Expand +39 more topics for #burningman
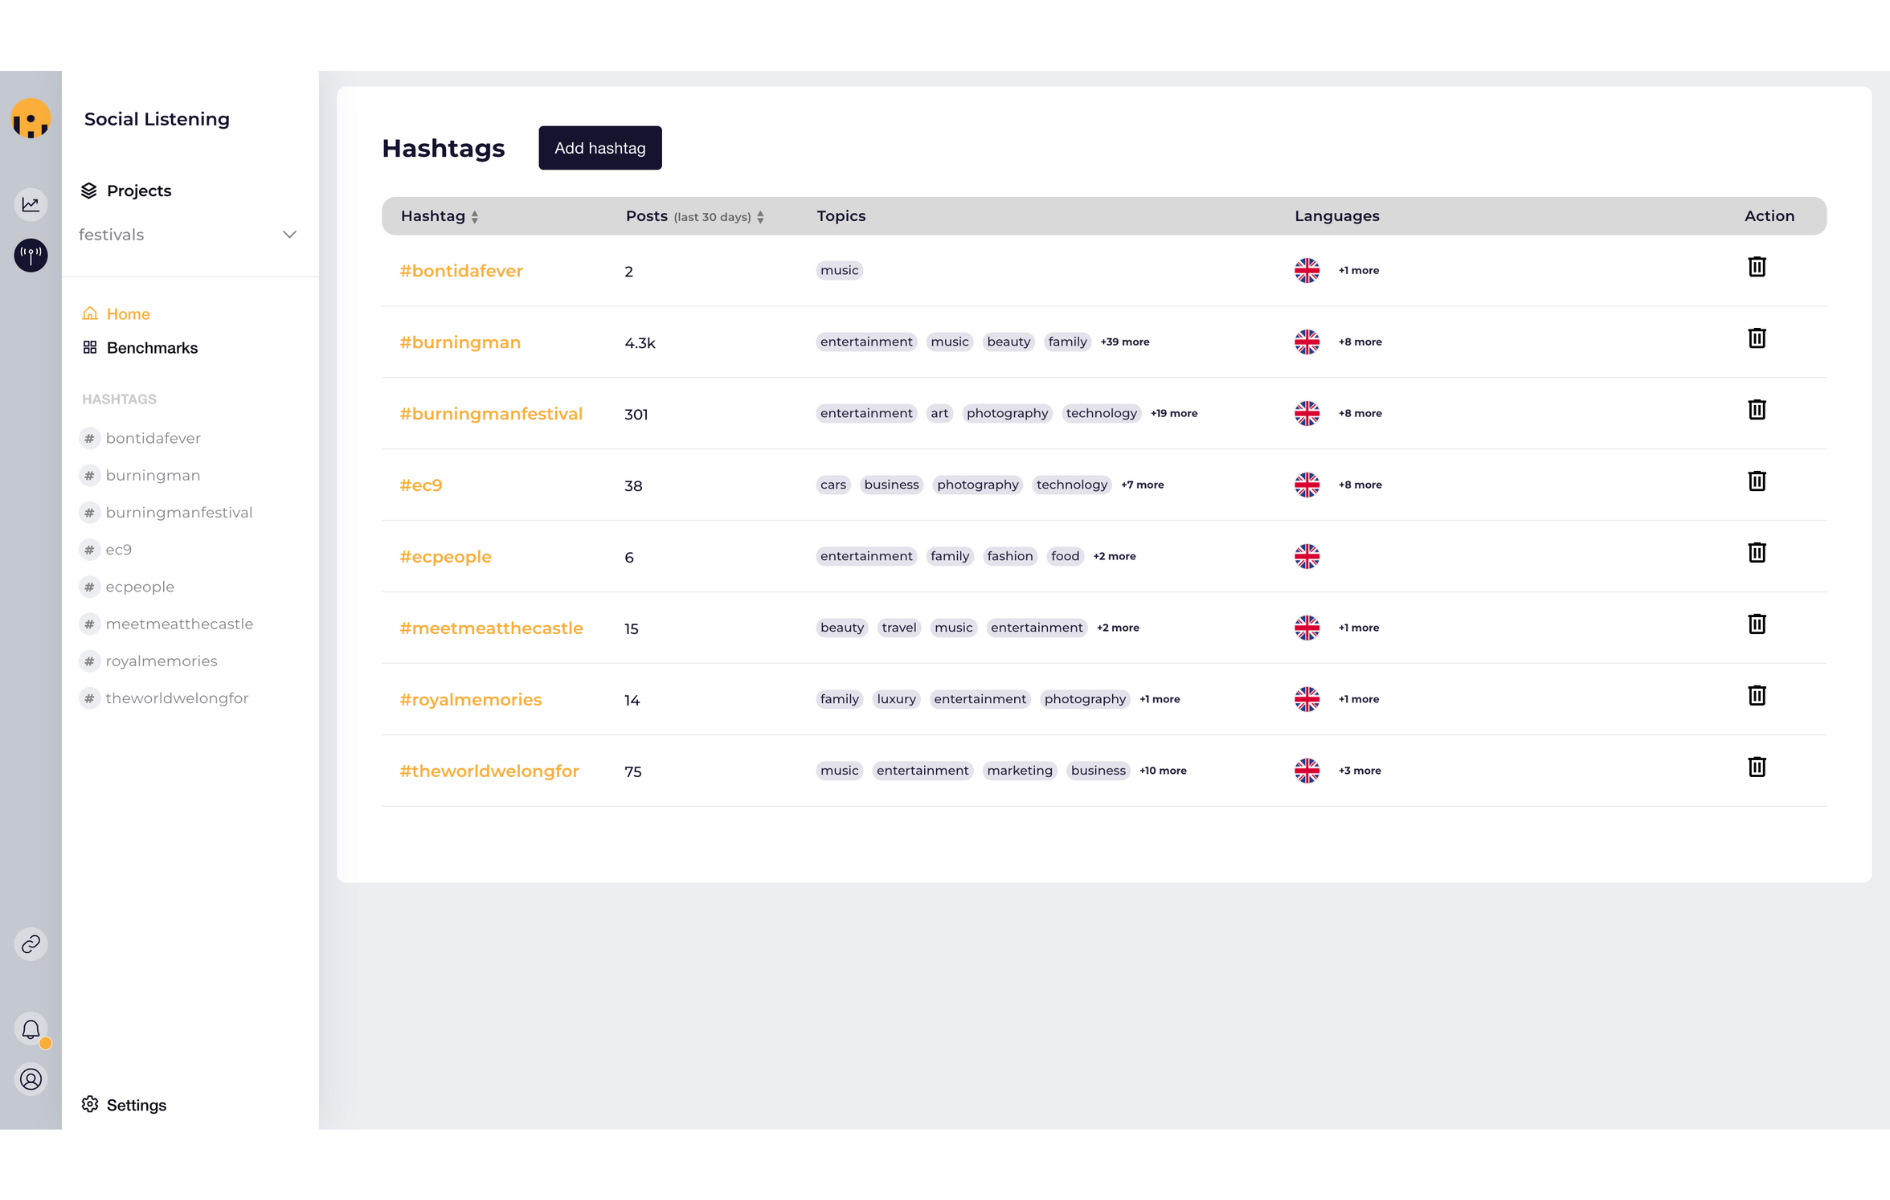1890x1200 pixels. tap(1125, 342)
